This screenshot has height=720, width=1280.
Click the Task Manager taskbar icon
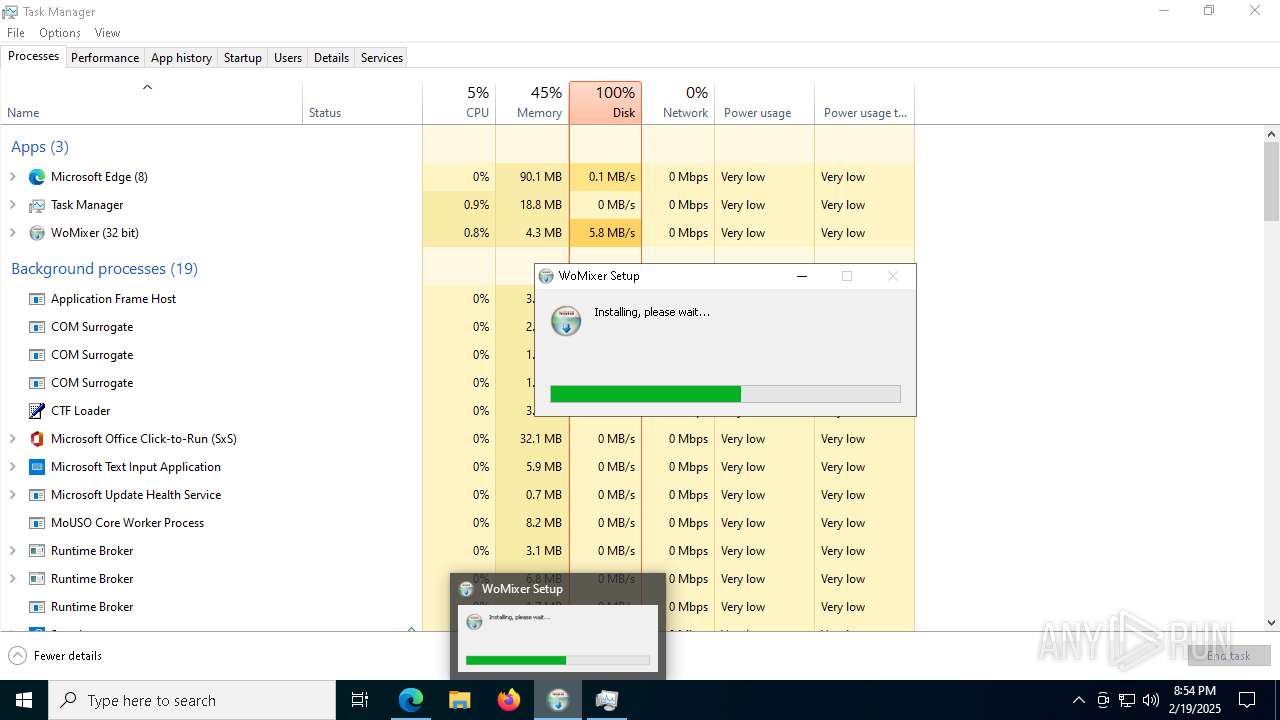607,700
